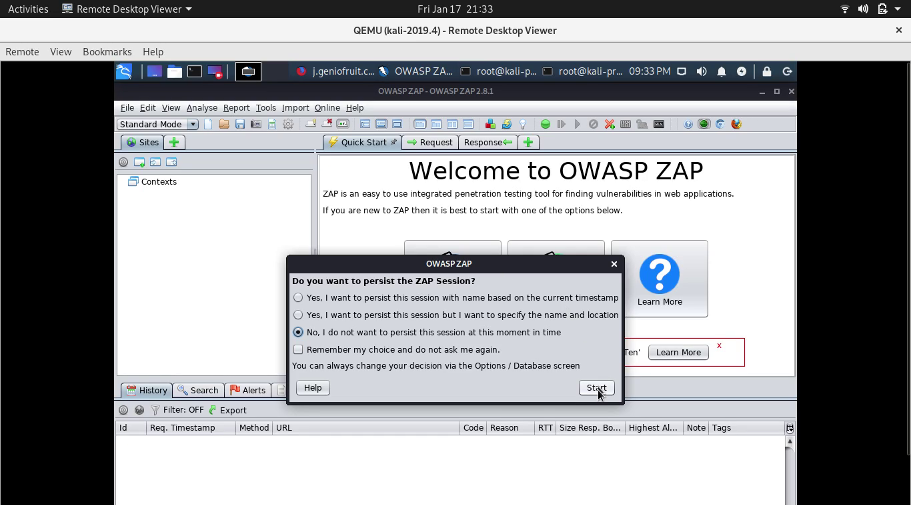Click the Step toolbar icon
The height and width of the screenshot is (505, 911).
[x=561, y=124]
